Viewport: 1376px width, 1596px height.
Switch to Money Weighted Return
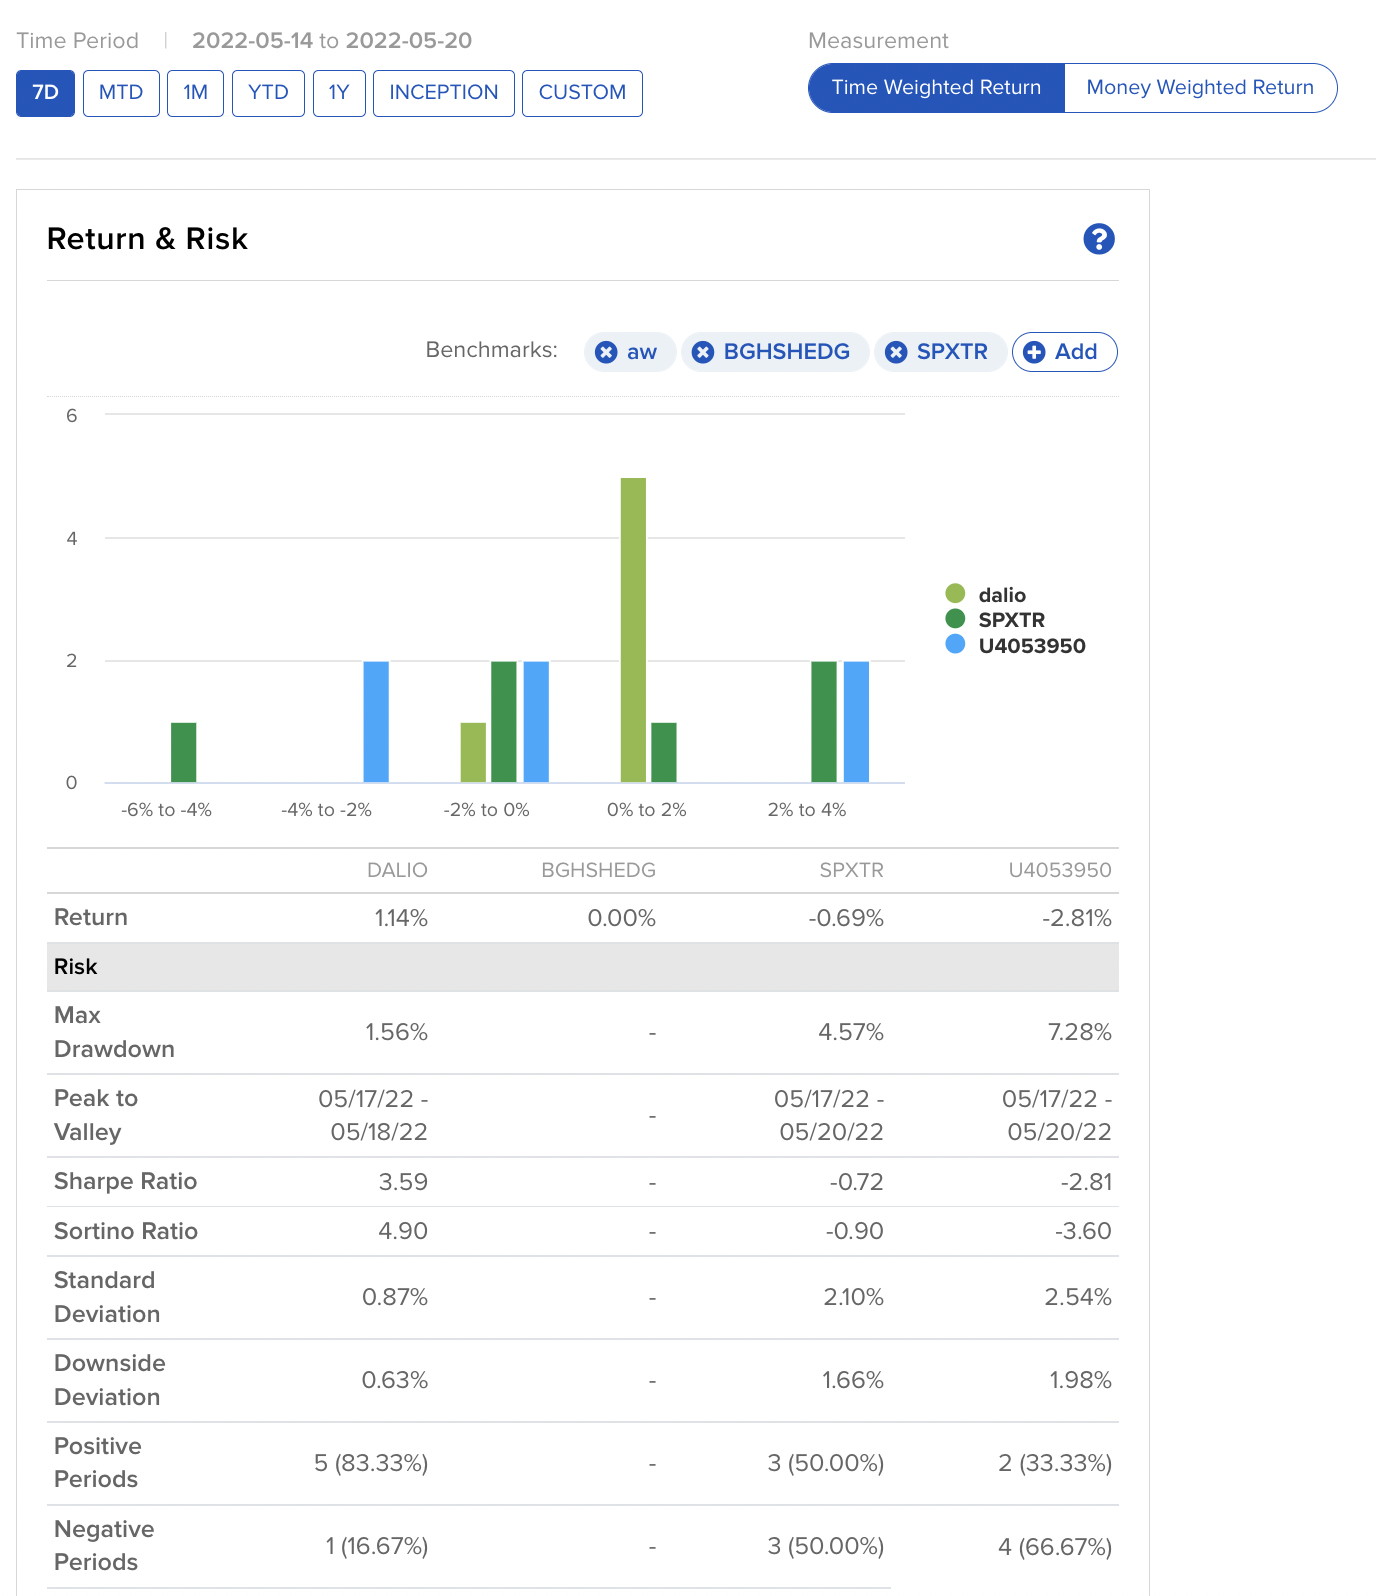(x=1199, y=88)
